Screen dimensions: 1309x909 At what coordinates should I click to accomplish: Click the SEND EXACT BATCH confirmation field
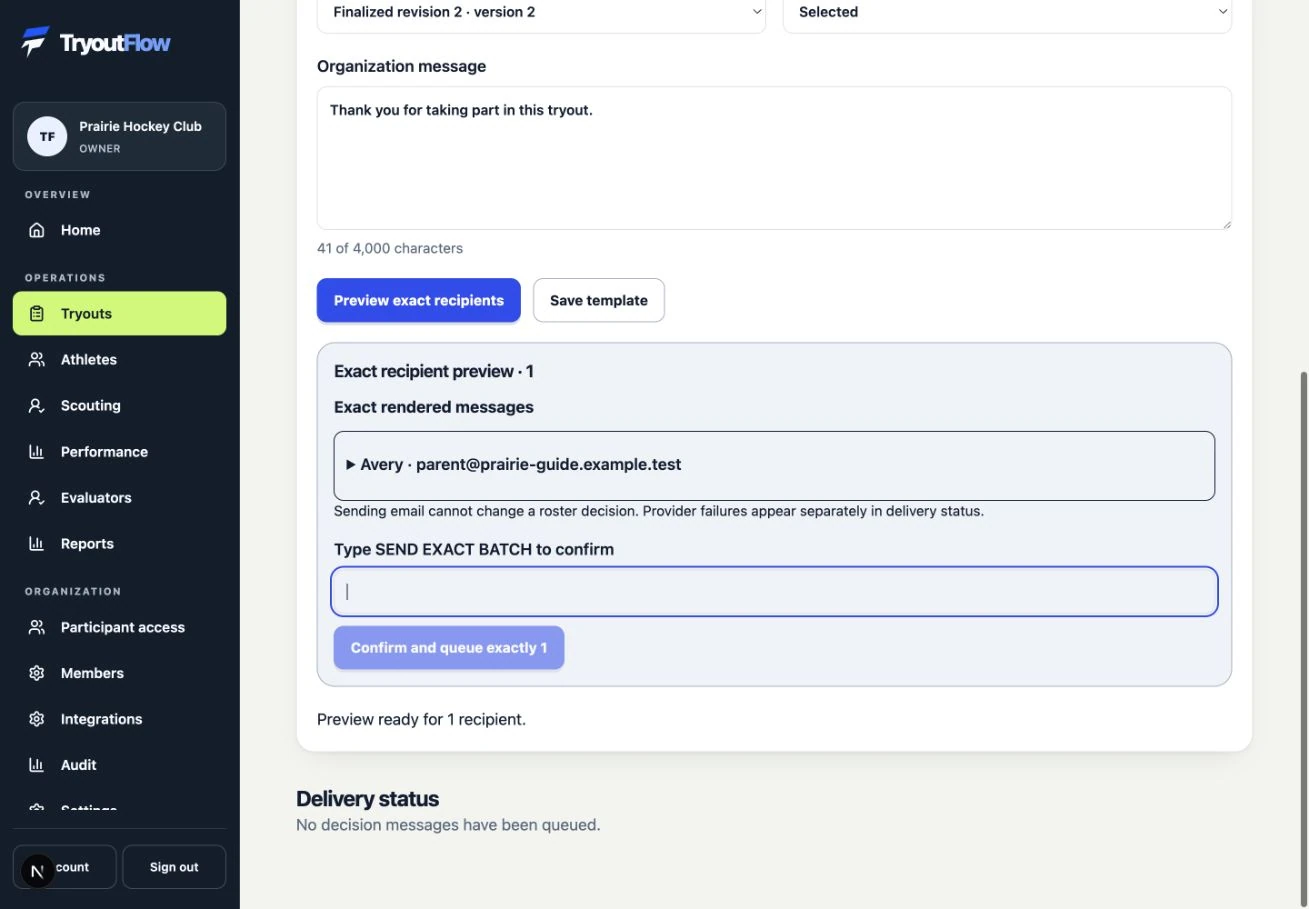(774, 592)
